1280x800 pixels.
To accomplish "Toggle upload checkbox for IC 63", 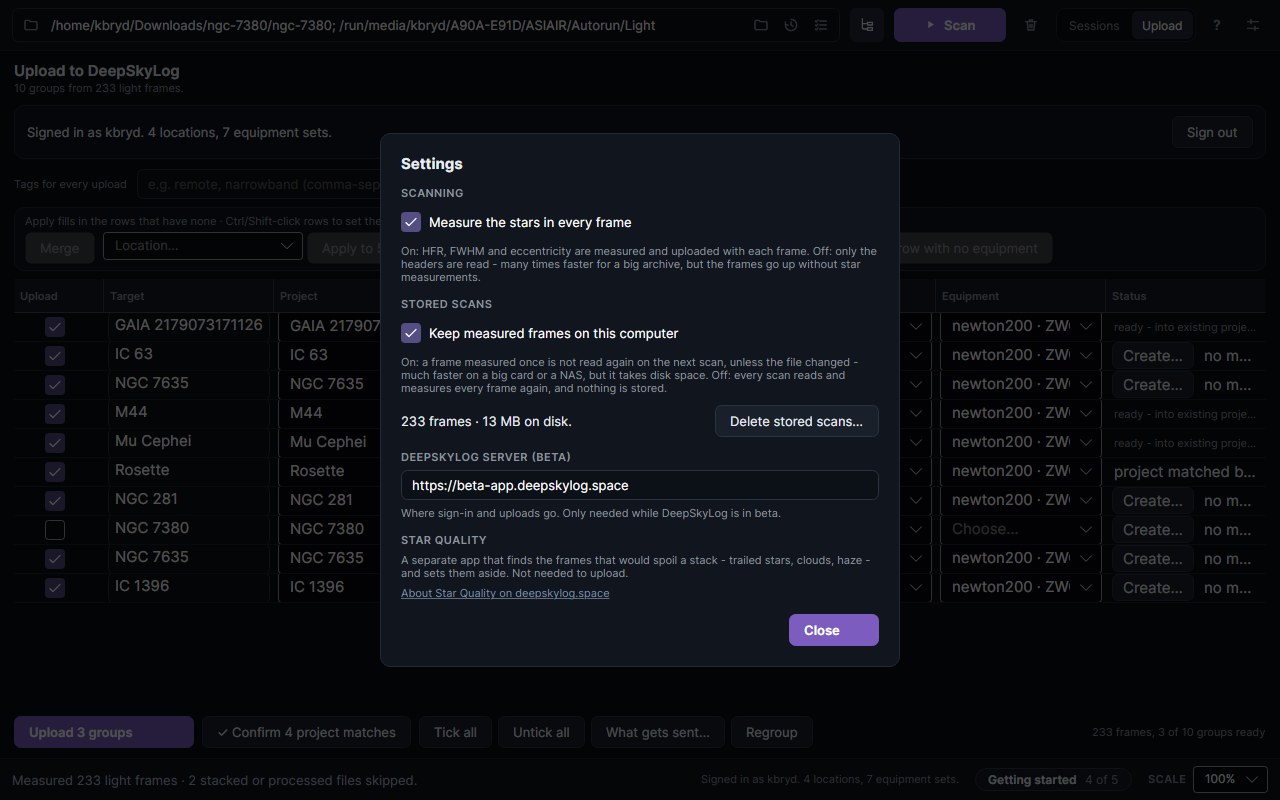I will [55, 355].
